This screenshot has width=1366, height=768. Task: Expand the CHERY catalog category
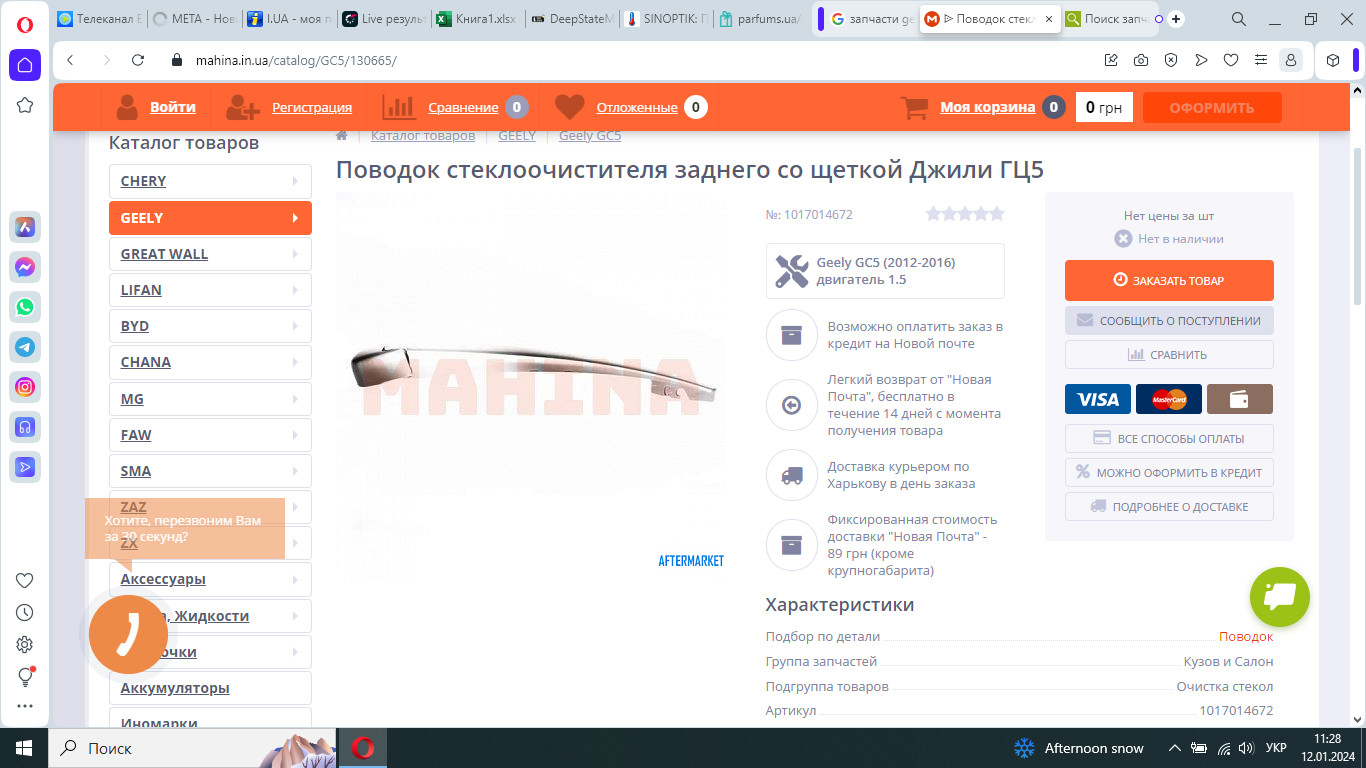210,181
